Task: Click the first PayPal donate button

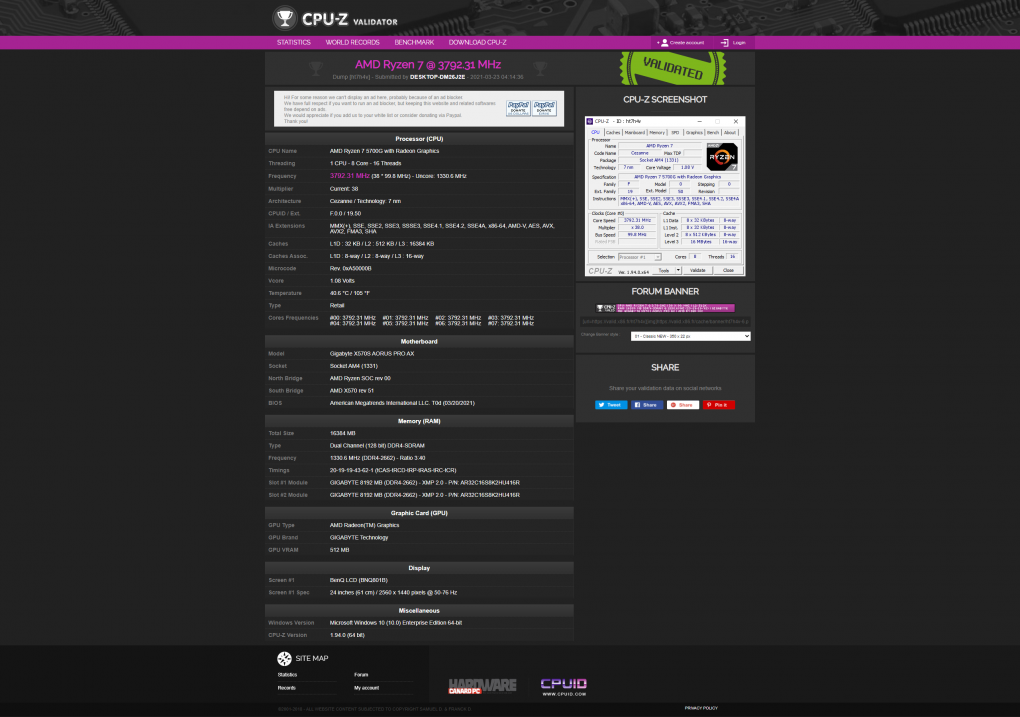Action: 518,108
